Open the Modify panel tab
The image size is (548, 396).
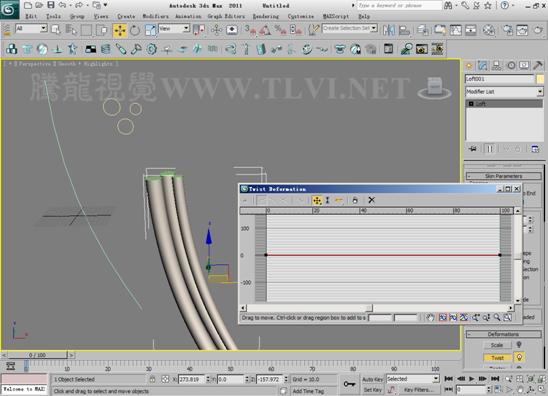pyautogui.click(x=483, y=65)
